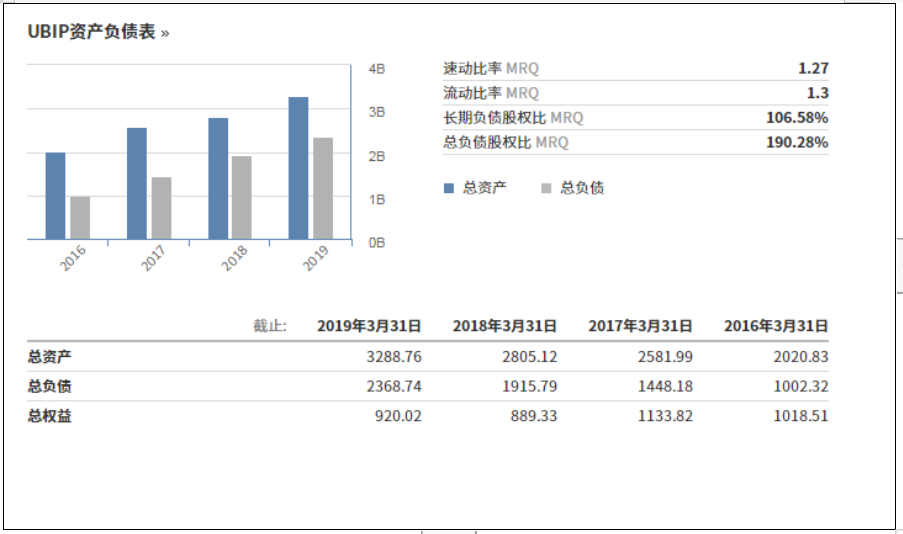Select the 流动比率 MRQ label
This screenshot has width=903, height=534.
tap(491, 93)
